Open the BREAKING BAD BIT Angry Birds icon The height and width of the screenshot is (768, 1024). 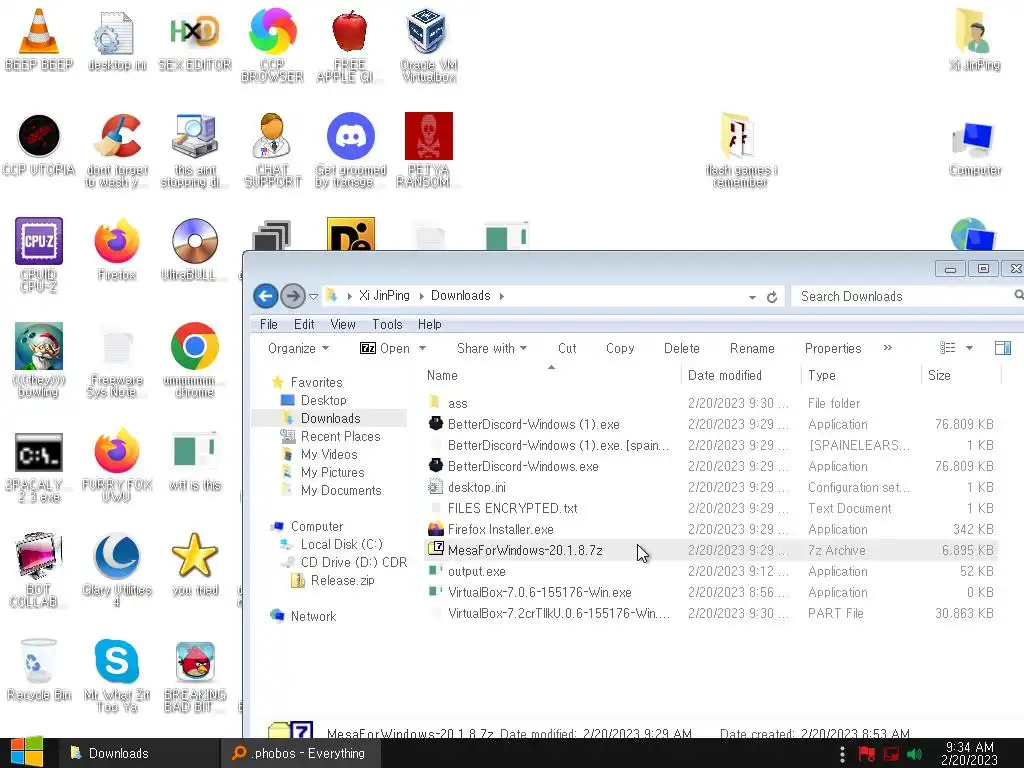click(195, 677)
